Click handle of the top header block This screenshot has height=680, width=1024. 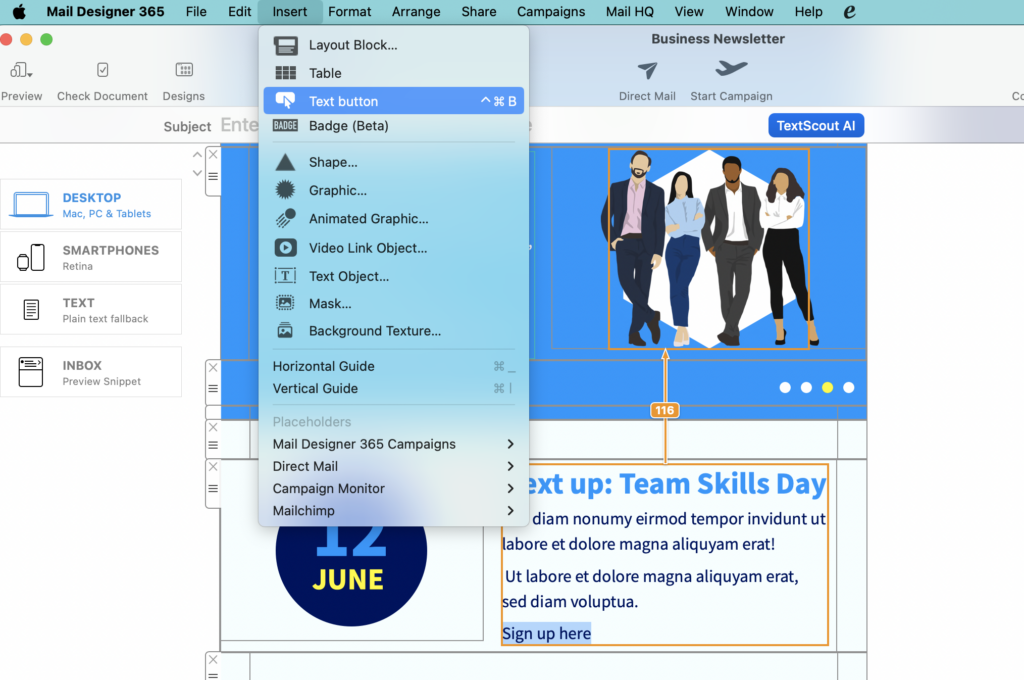pos(213,176)
